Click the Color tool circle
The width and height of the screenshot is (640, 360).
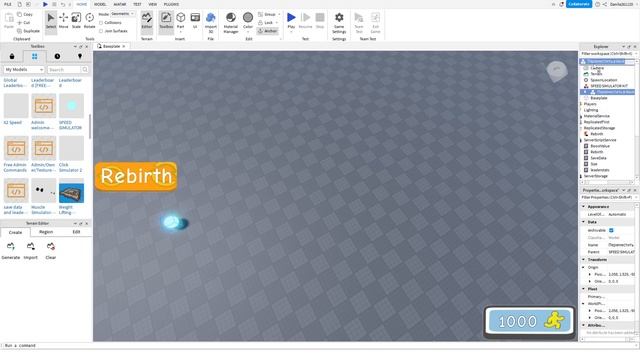click(248, 18)
